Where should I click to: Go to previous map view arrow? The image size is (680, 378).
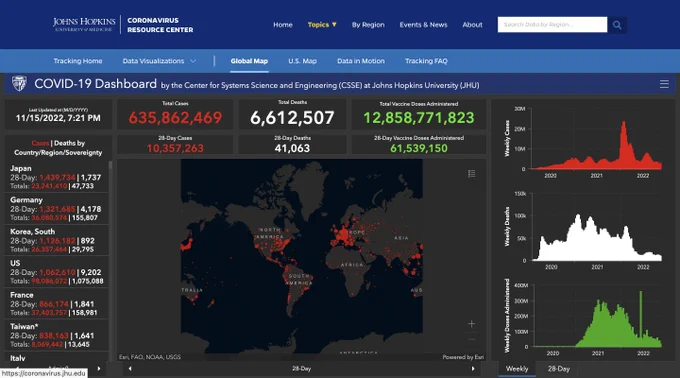(130, 368)
